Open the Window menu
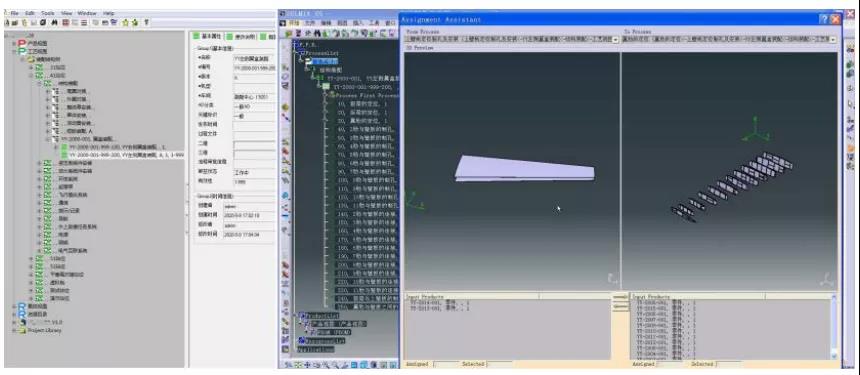The height and width of the screenshot is (375, 860). pyautogui.click(x=87, y=13)
